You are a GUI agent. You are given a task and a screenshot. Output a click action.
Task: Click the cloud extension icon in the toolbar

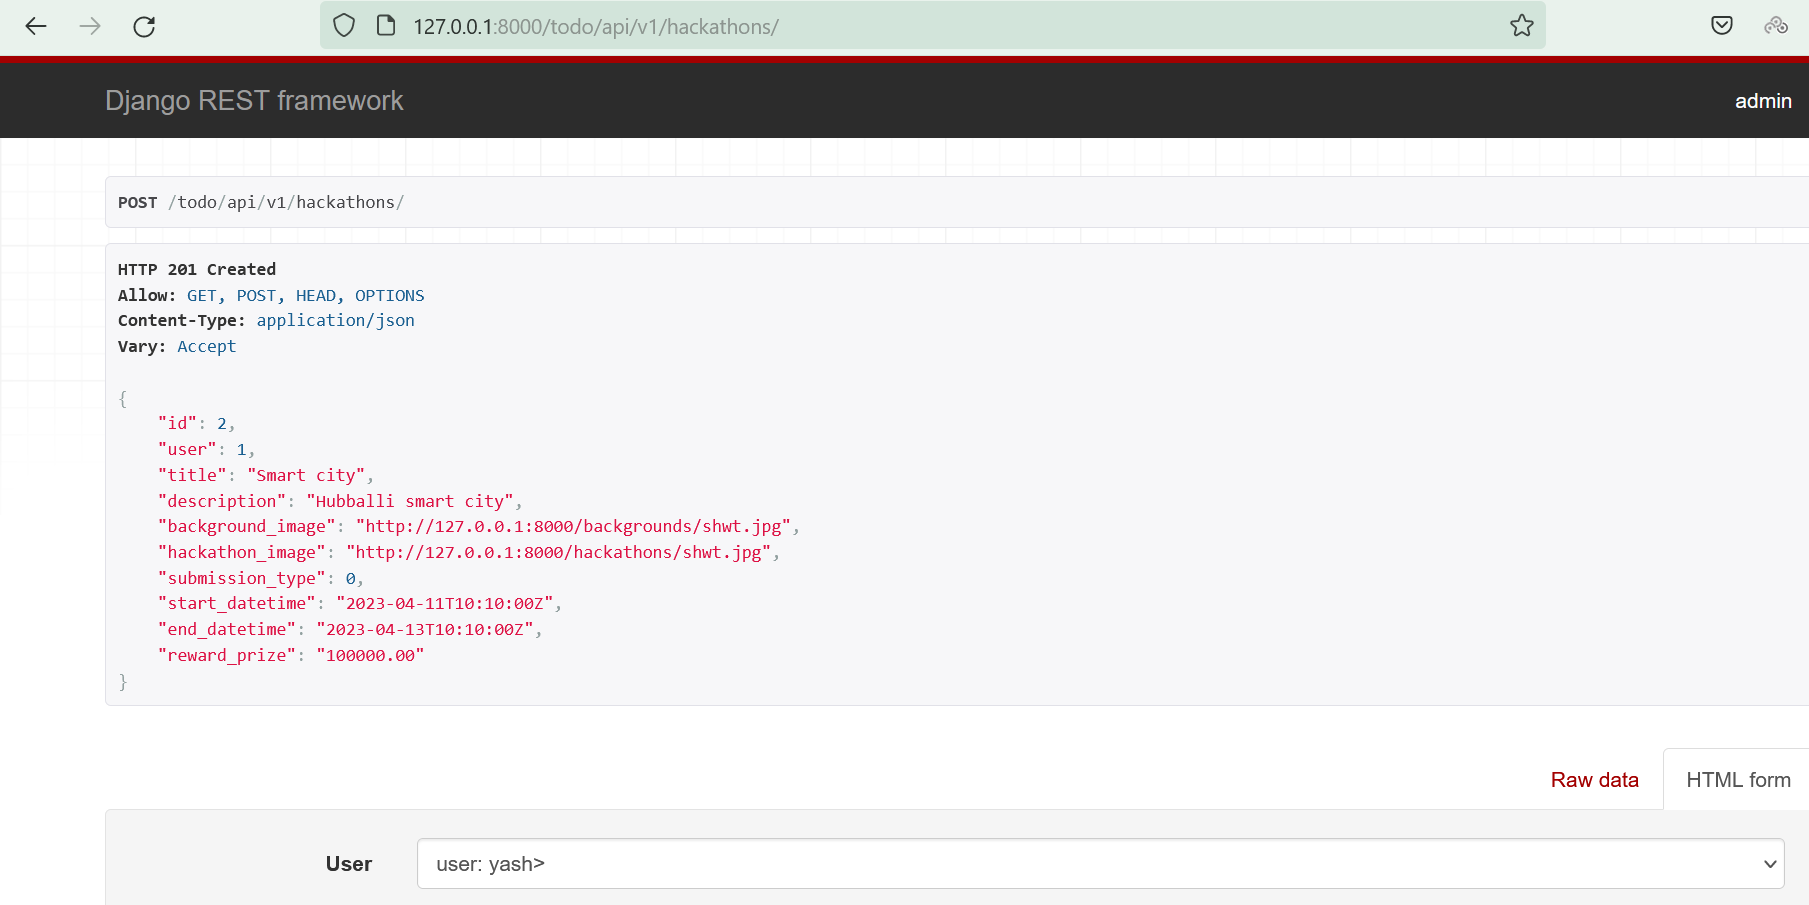pos(1776,26)
